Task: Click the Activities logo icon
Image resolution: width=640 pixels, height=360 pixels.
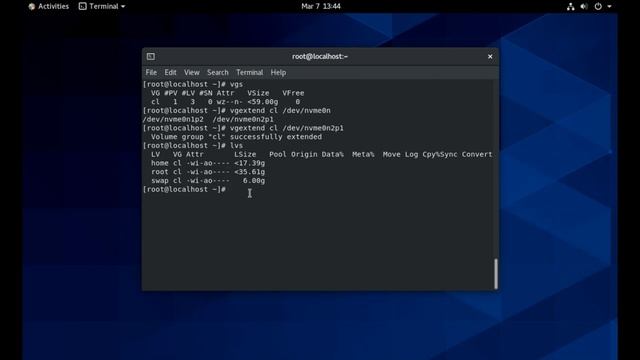Action: (32, 7)
